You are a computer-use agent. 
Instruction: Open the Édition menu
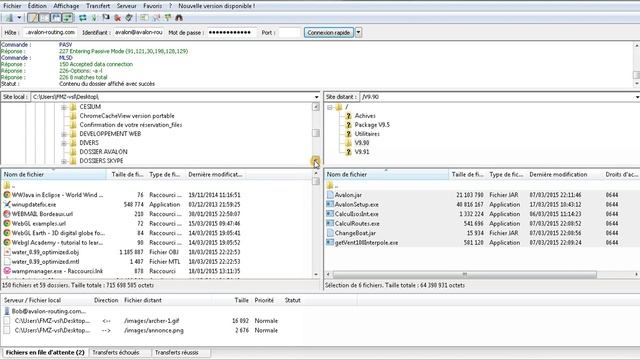tap(37, 6)
